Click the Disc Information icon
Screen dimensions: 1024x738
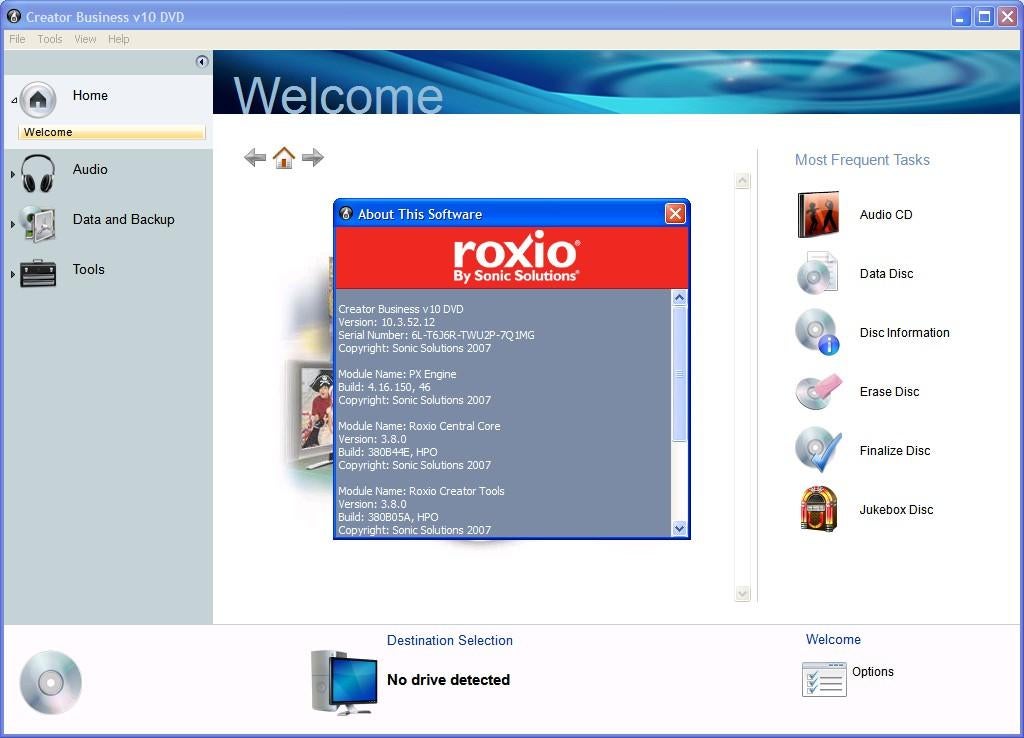pos(818,332)
